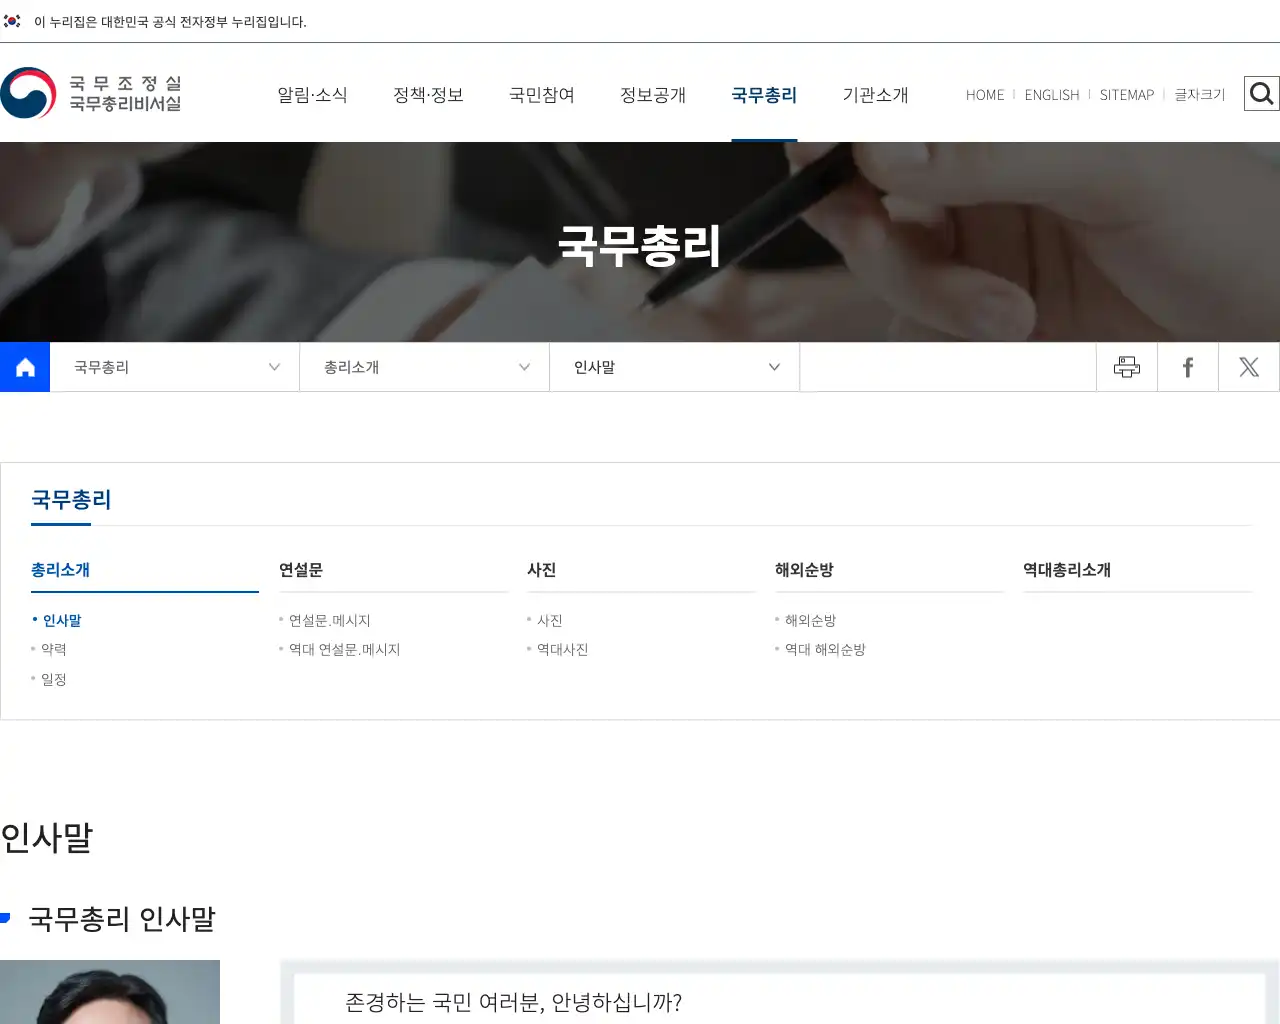Open the 알림·소식 main menu
The height and width of the screenshot is (1024, 1280).
pos(312,95)
